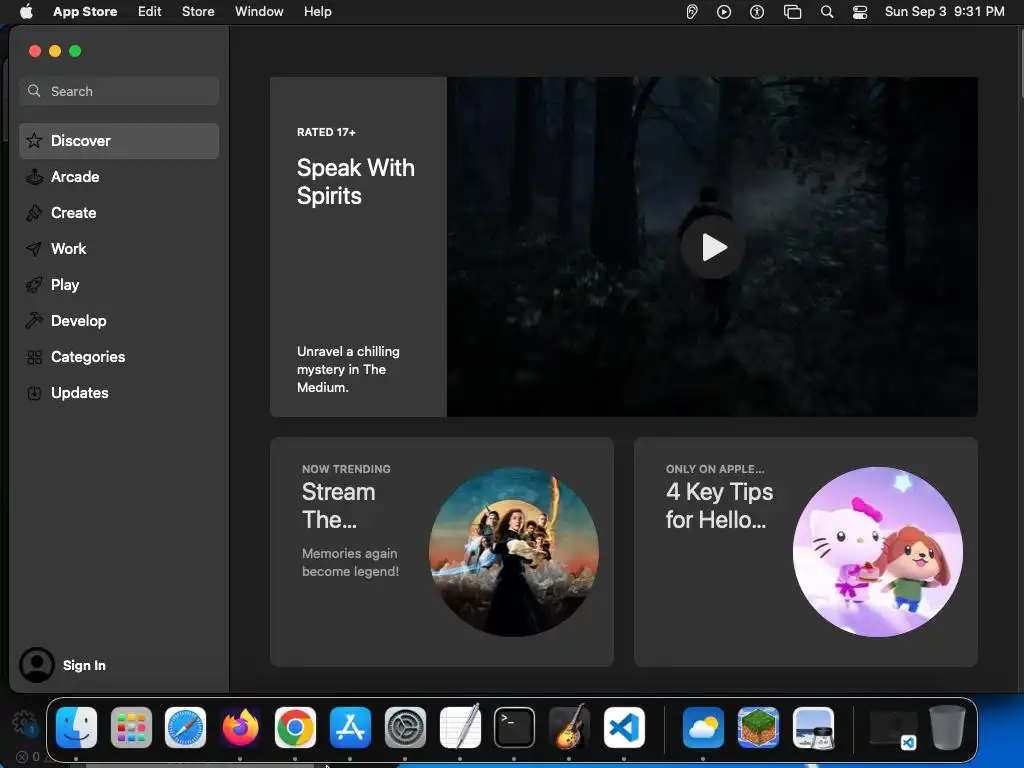Click the Wheel of Time circular artwork
Viewport: 1024px width, 768px height.
pyautogui.click(x=513, y=552)
